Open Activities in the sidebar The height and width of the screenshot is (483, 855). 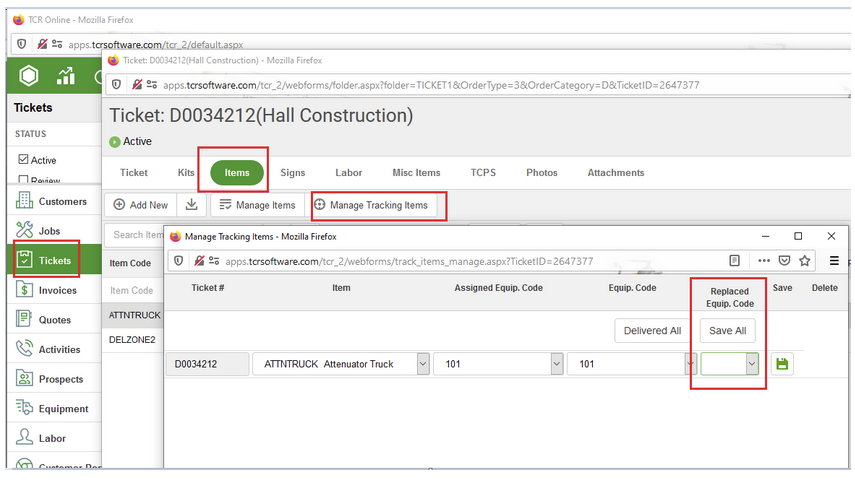(x=54, y=349)
